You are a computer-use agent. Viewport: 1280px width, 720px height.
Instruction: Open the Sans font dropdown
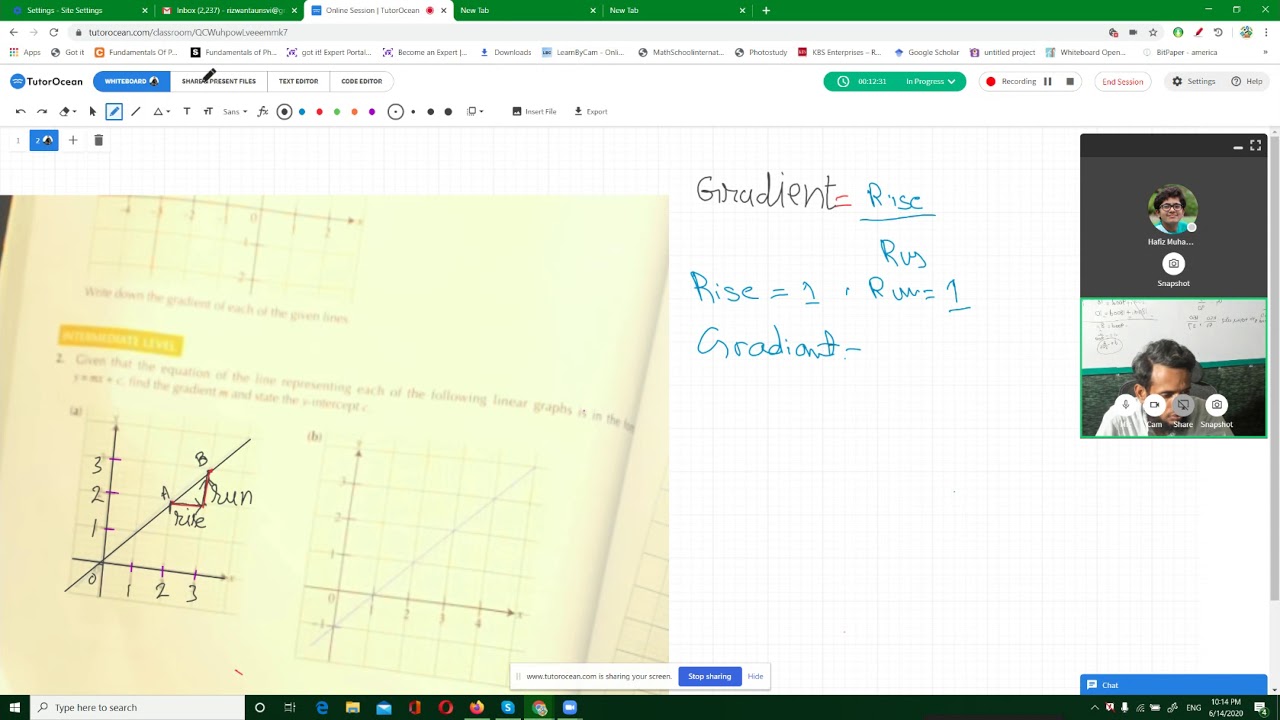tap(235, 111)
